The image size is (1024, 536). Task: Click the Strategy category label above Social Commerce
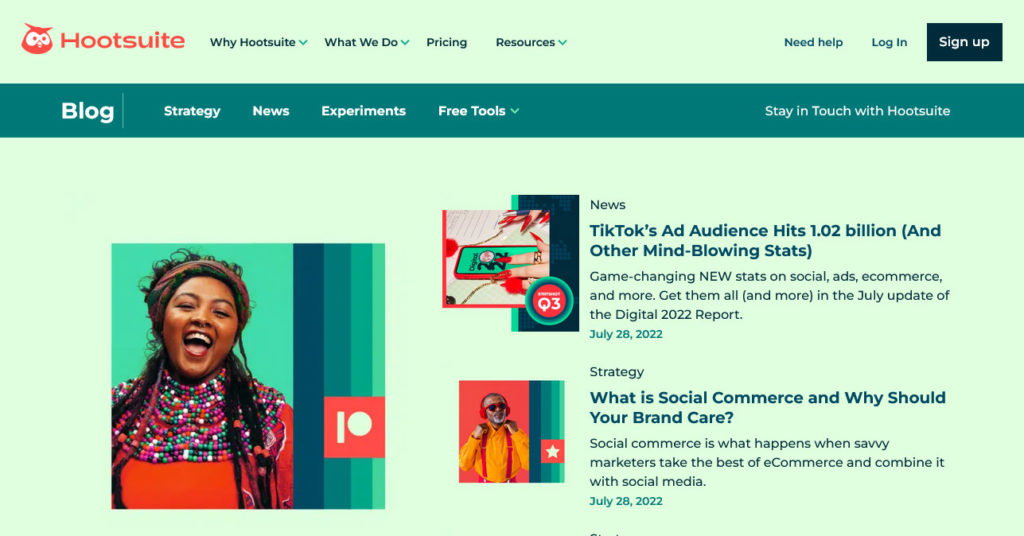pos(616,372)
